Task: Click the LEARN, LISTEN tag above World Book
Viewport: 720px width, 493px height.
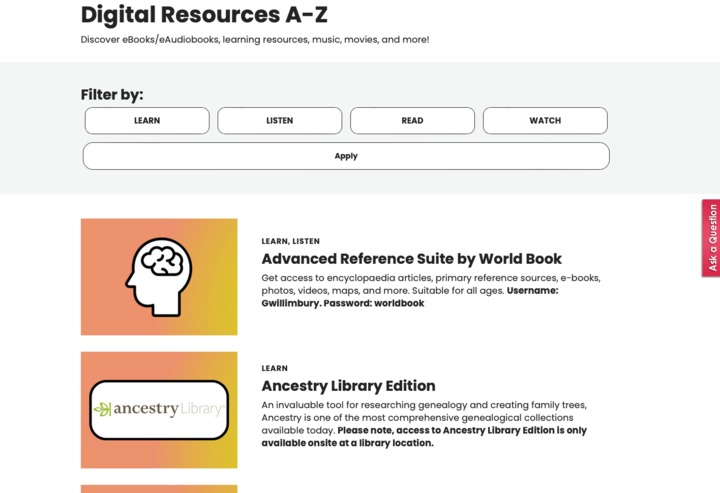Action: click(291, 241)
